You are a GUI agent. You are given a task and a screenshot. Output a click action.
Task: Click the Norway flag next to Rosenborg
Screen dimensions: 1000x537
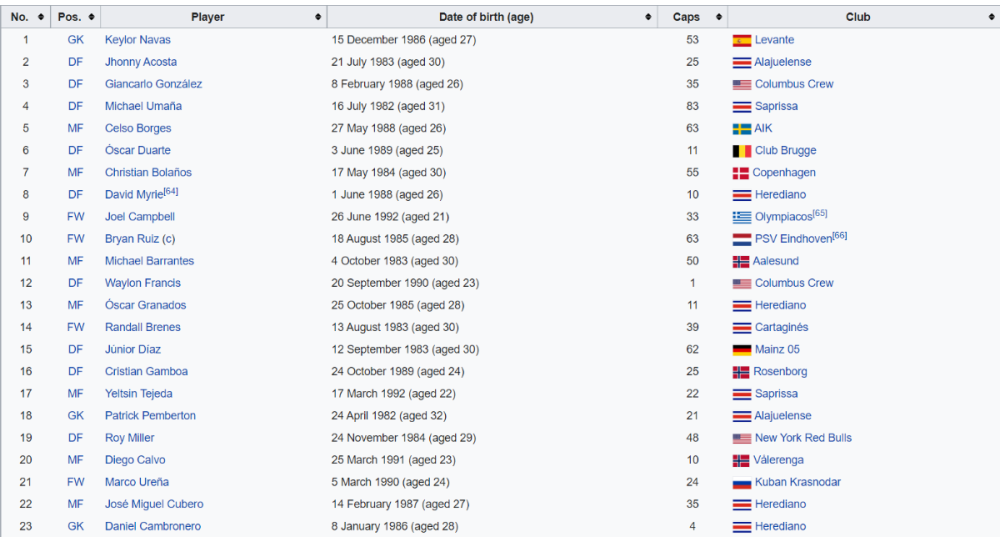coord(740,372)
